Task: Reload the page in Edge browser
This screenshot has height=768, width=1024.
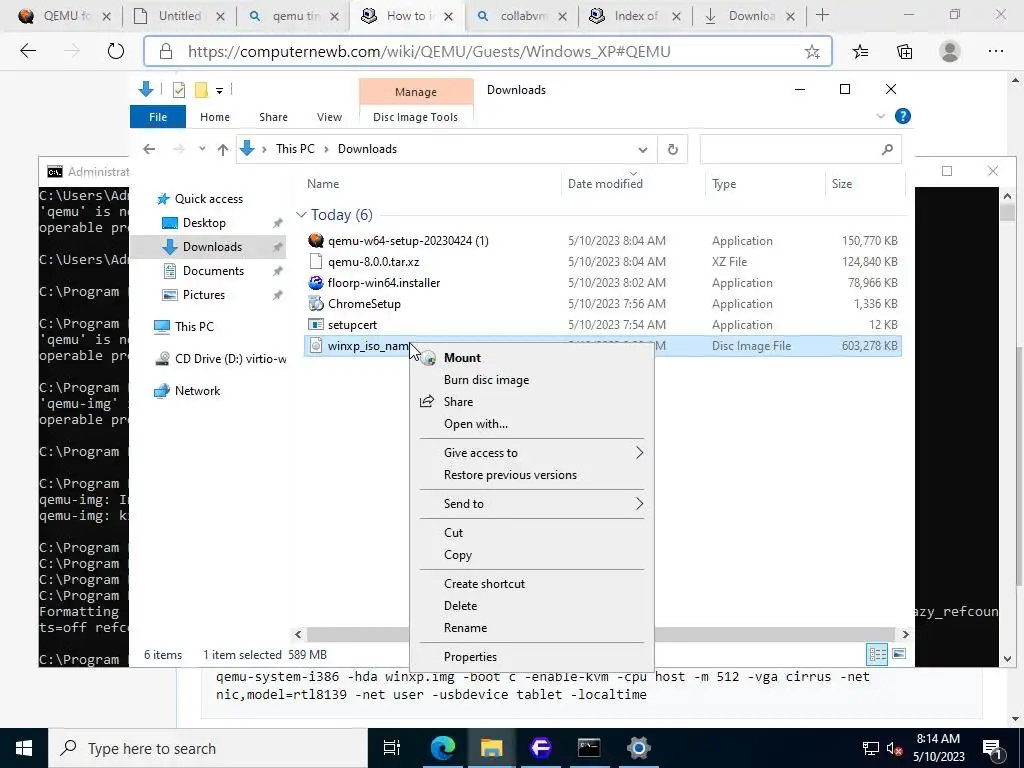Action: pyautogui.click(x=116, y=52)
